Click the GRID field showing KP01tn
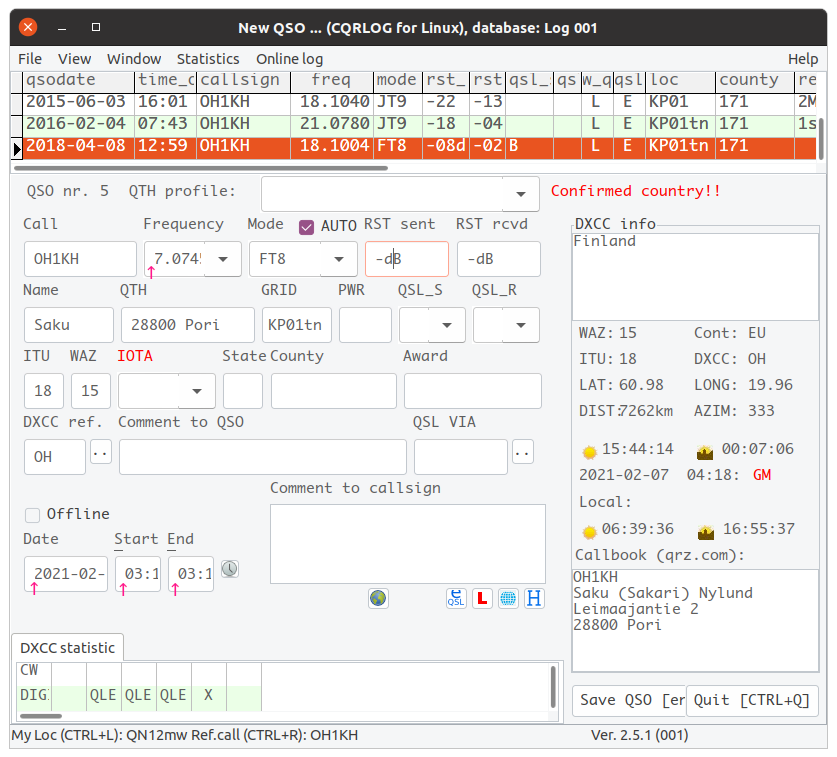This screenshot has width=837, height=757. (x=297, y=325)
